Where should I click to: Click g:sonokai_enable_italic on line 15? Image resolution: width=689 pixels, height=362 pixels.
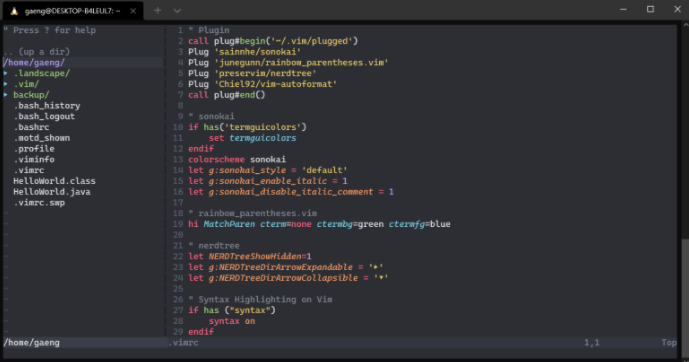click(x=268, y=181)
